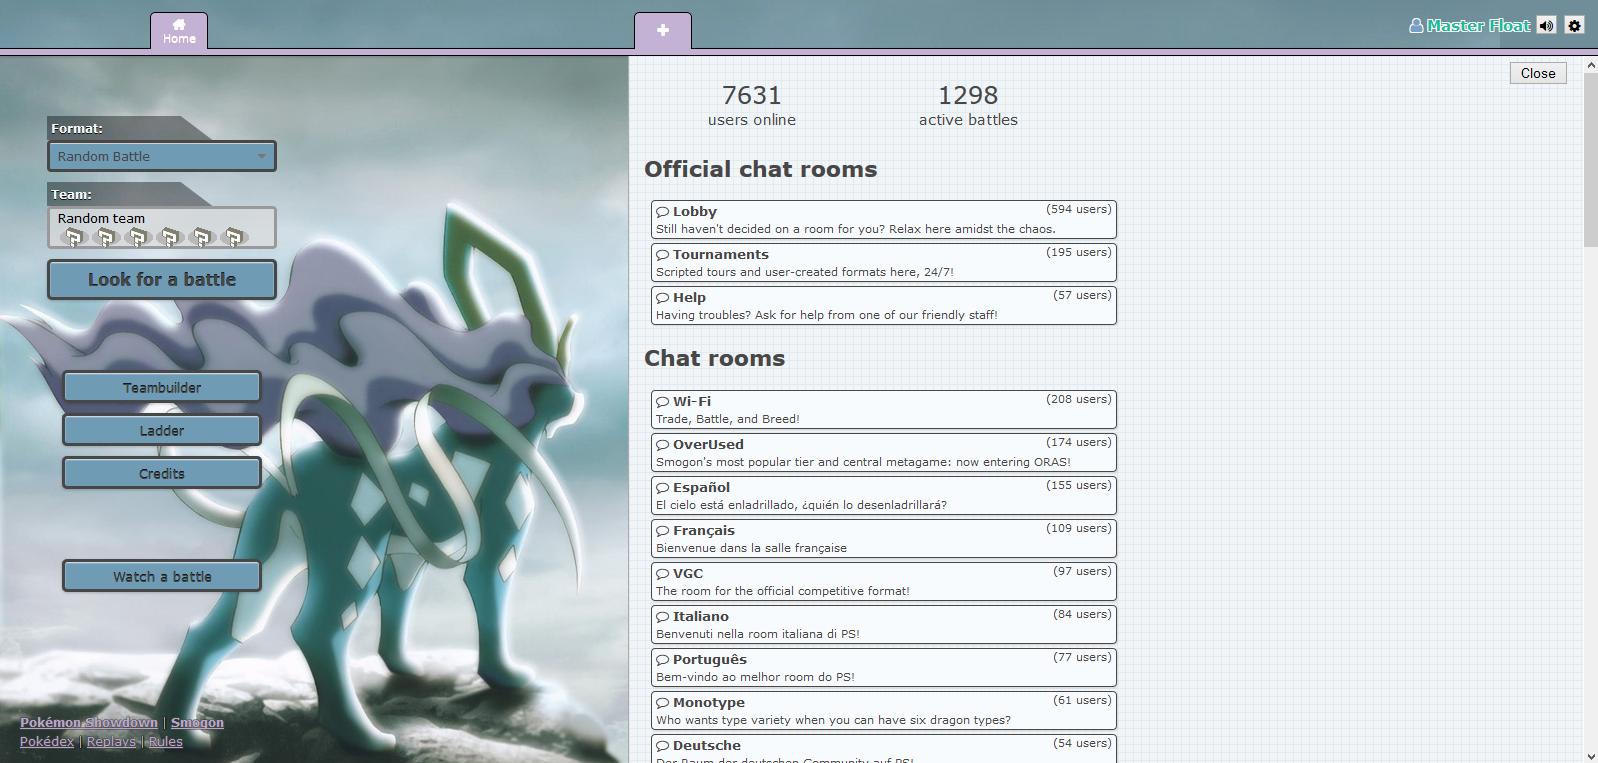Image resolution: width=1598 pixels, height=763 pixels.
Task: Close the rooms list panel
Action: 1538,73
